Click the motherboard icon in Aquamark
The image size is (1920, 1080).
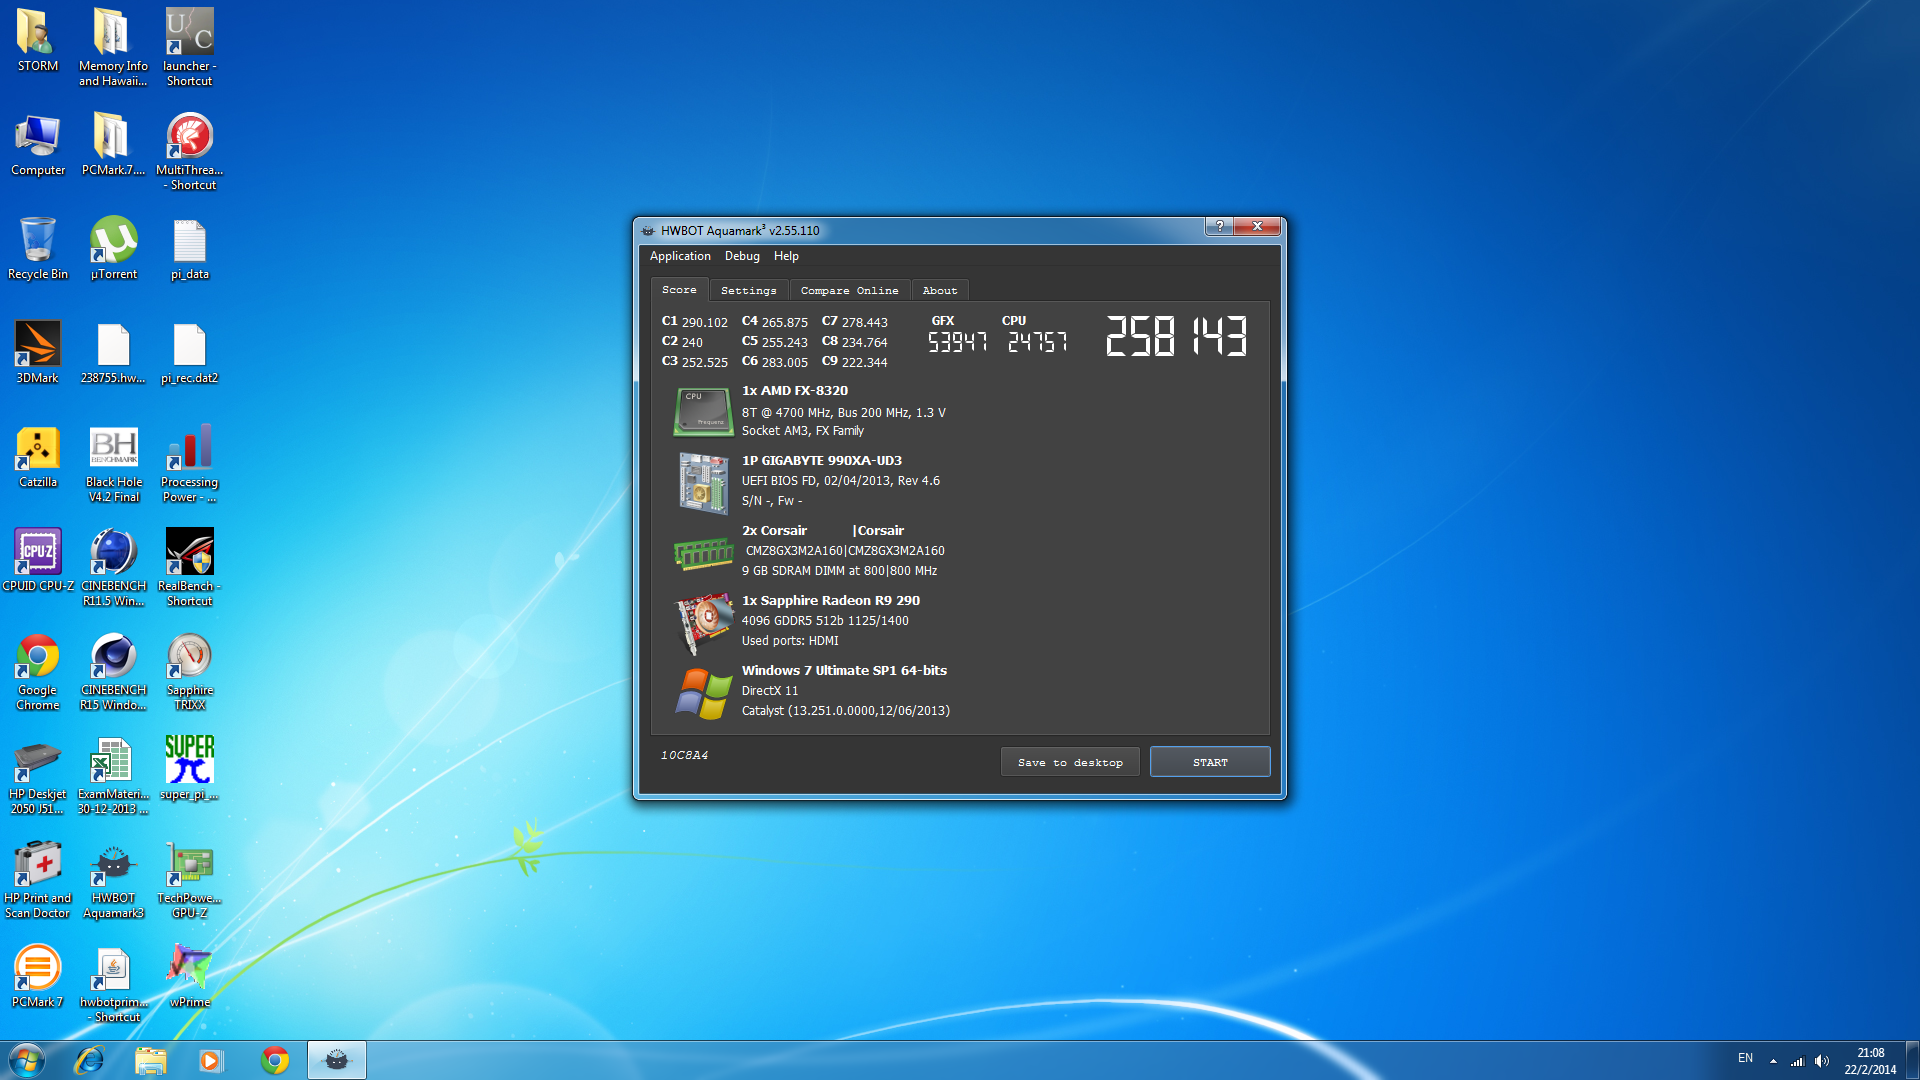[x=703, y=482]
